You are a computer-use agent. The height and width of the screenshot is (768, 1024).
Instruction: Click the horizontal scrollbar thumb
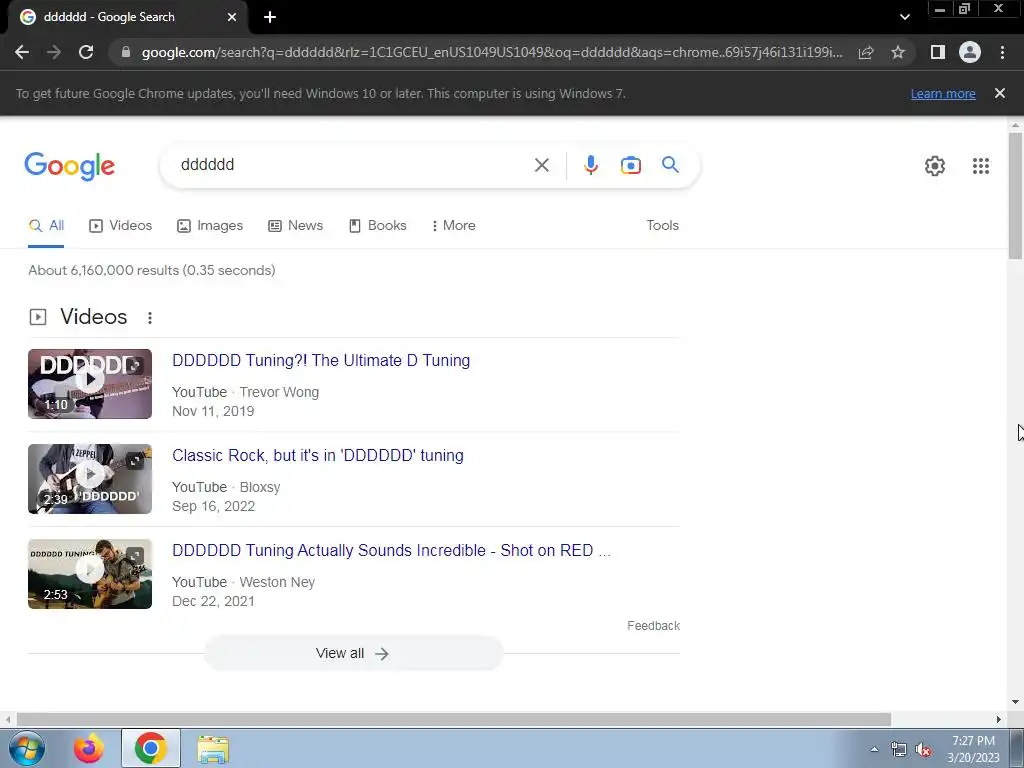454,719
